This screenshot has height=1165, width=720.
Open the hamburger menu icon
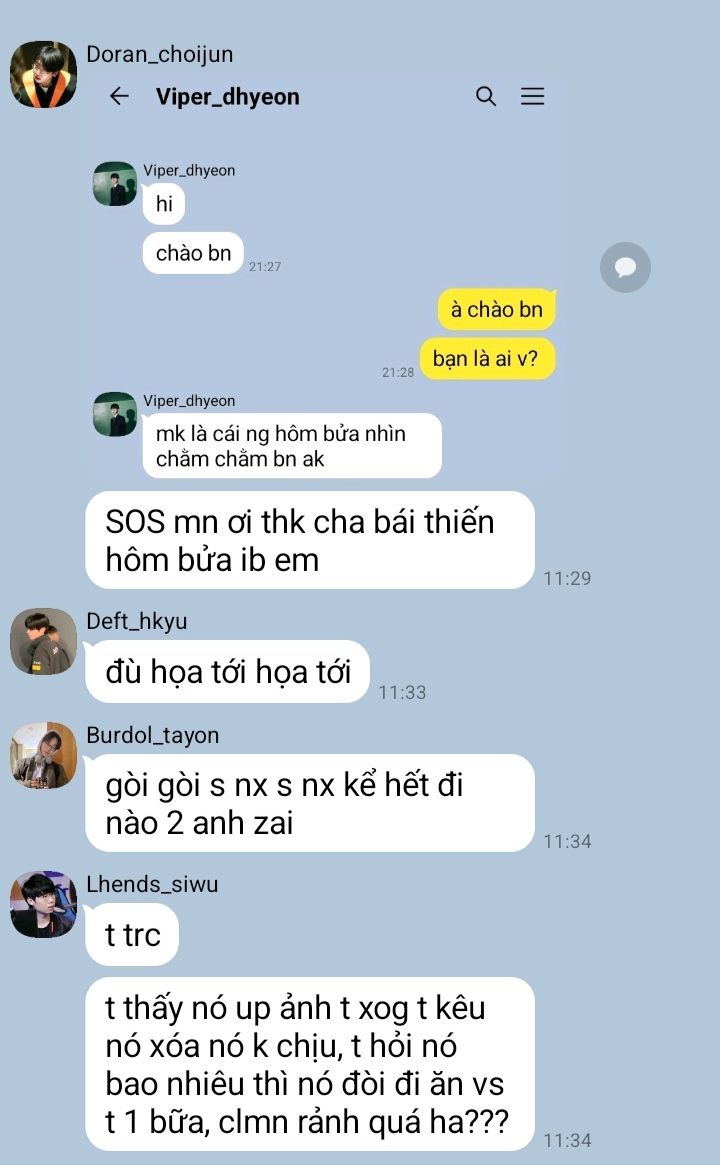coord(532,96)
